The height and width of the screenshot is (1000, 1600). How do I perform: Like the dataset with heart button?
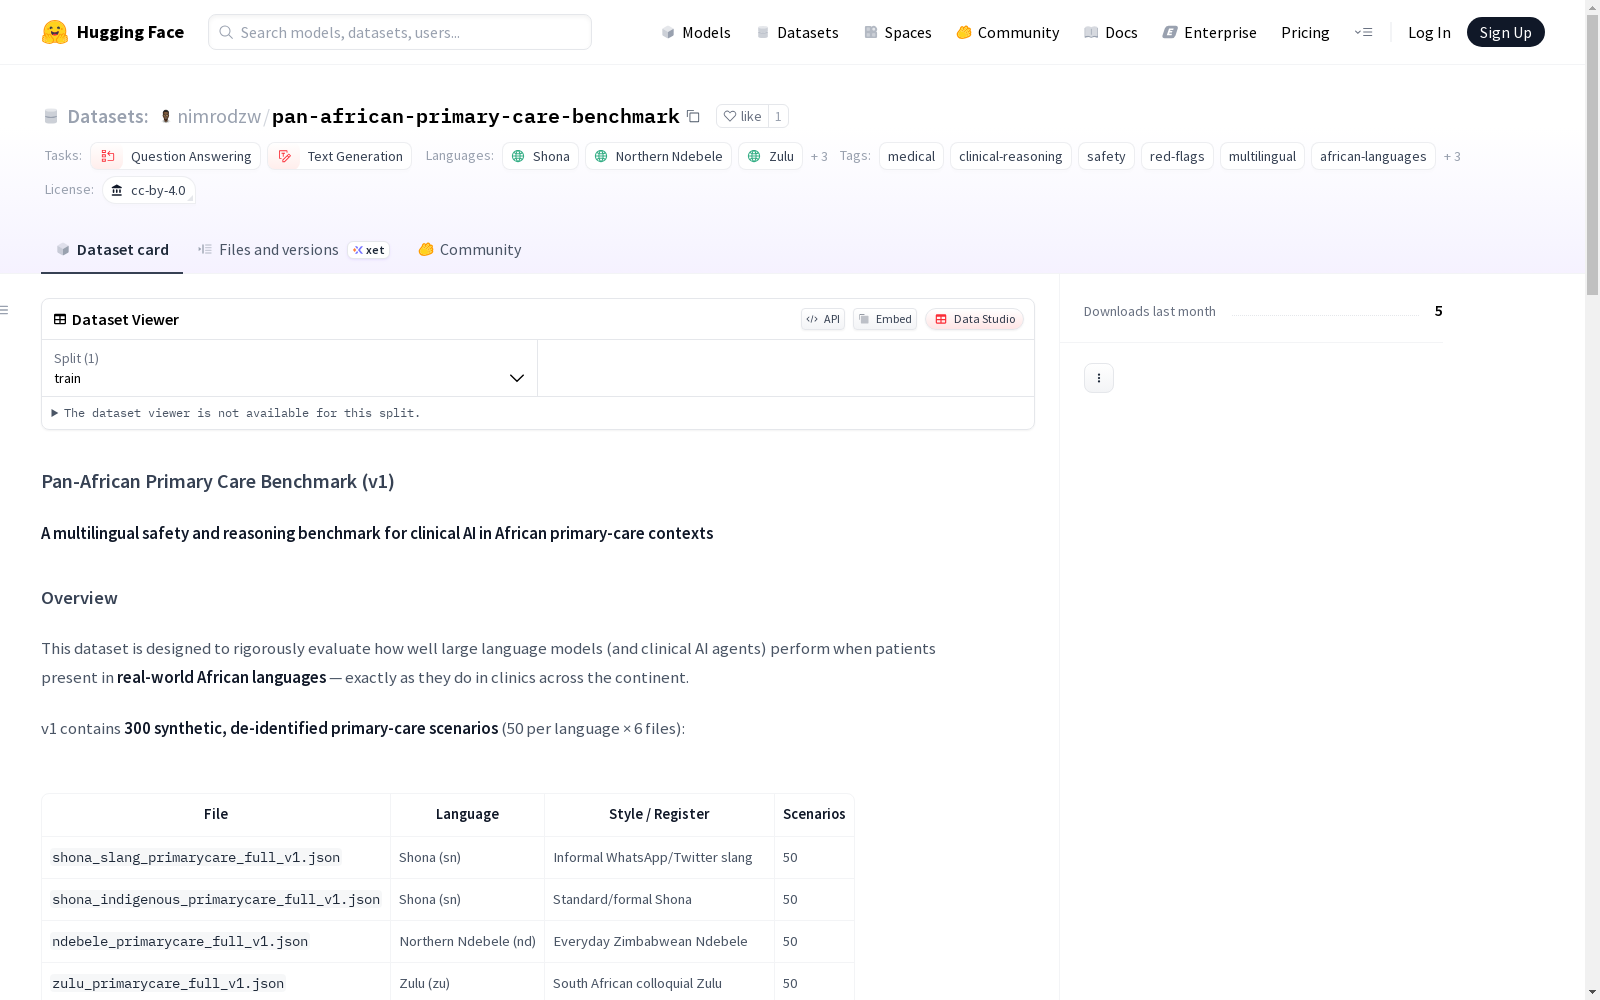(742, 116)
